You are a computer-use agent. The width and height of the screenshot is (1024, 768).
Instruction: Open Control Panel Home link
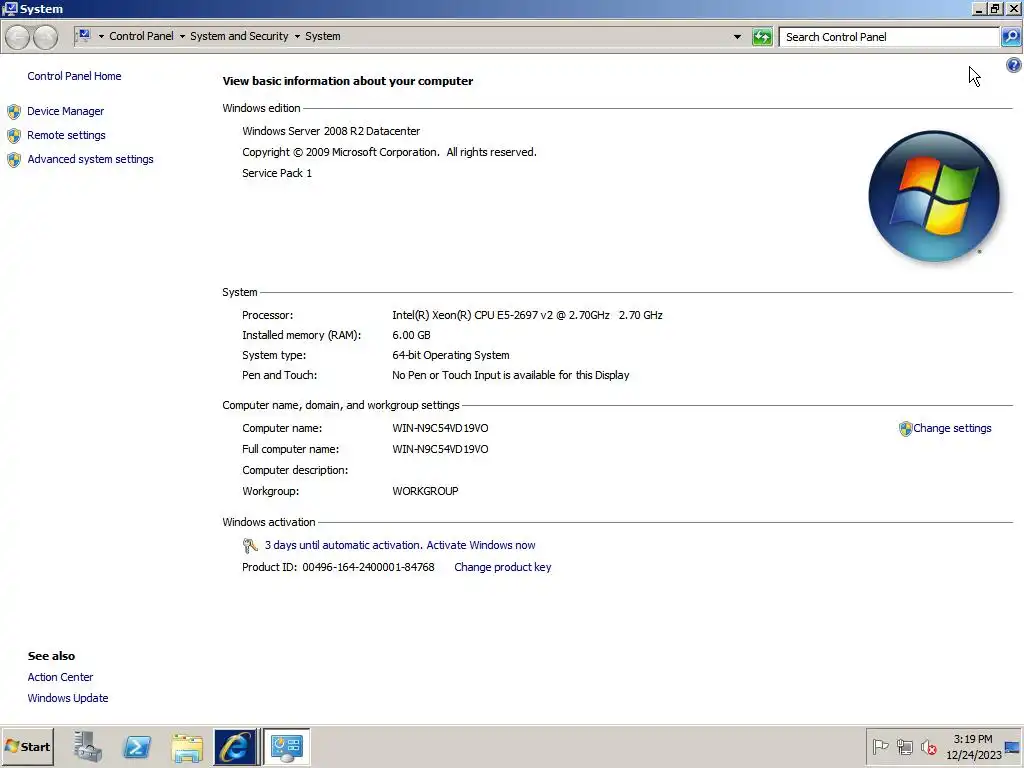(74, 76)
